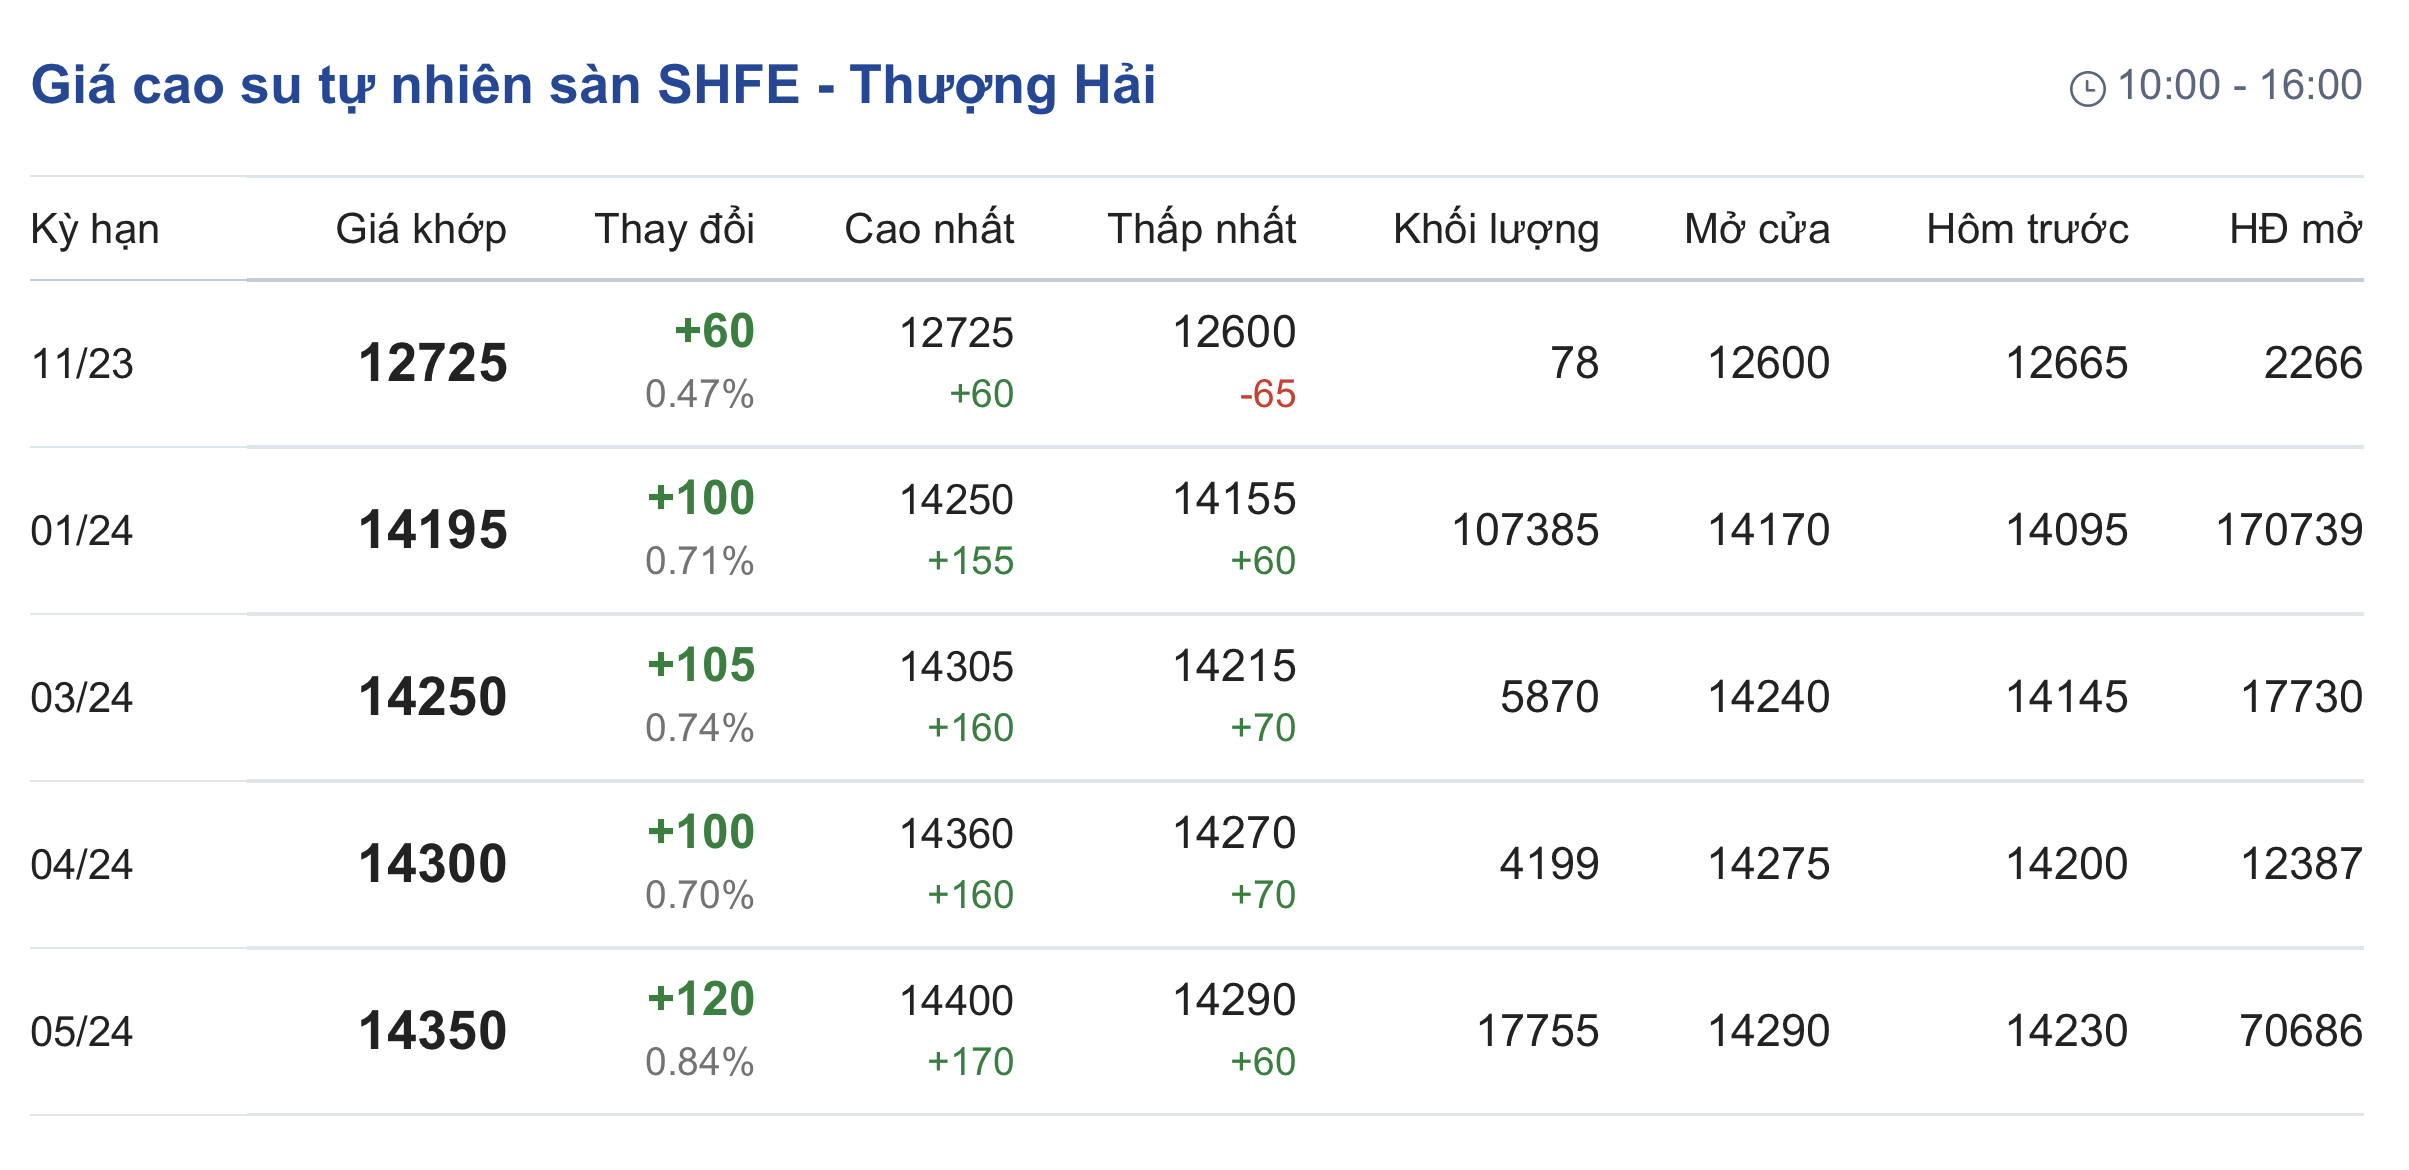Select the Hôm trước column header

pyautogui.click(x=2027, y=229)
